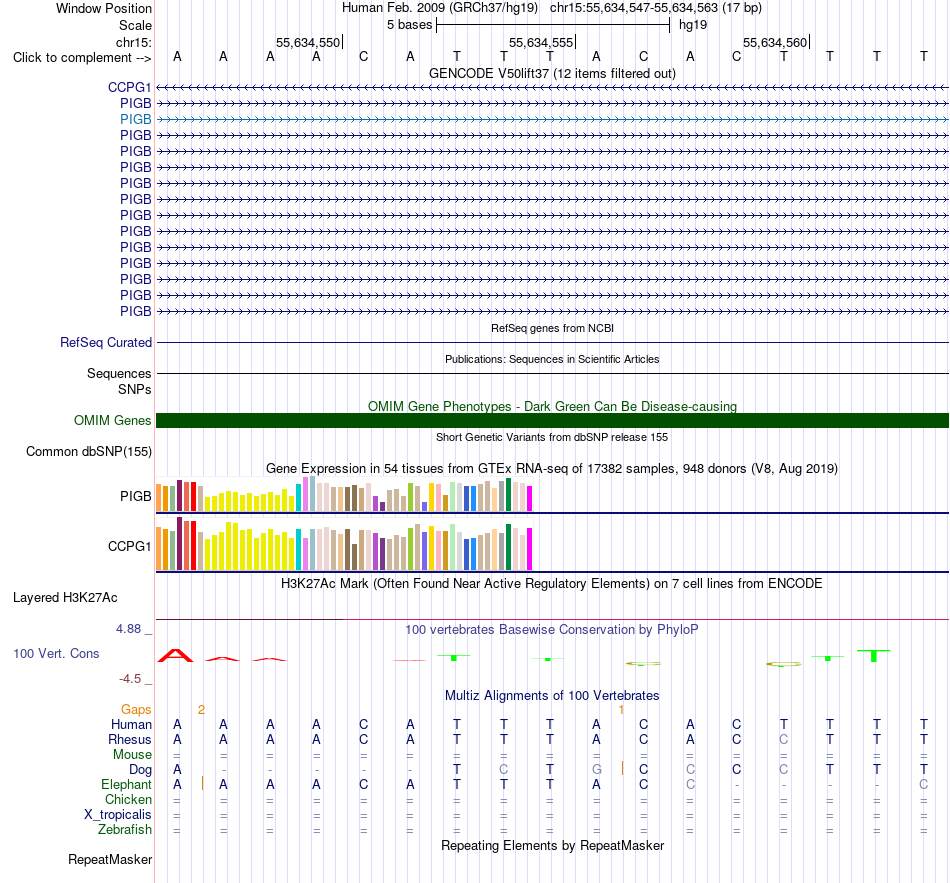Screen dimensions: 950x883
Task: Click the 4.88 PhyloP upper scale value
Action: pyautogui.click(x=128, y=629)
